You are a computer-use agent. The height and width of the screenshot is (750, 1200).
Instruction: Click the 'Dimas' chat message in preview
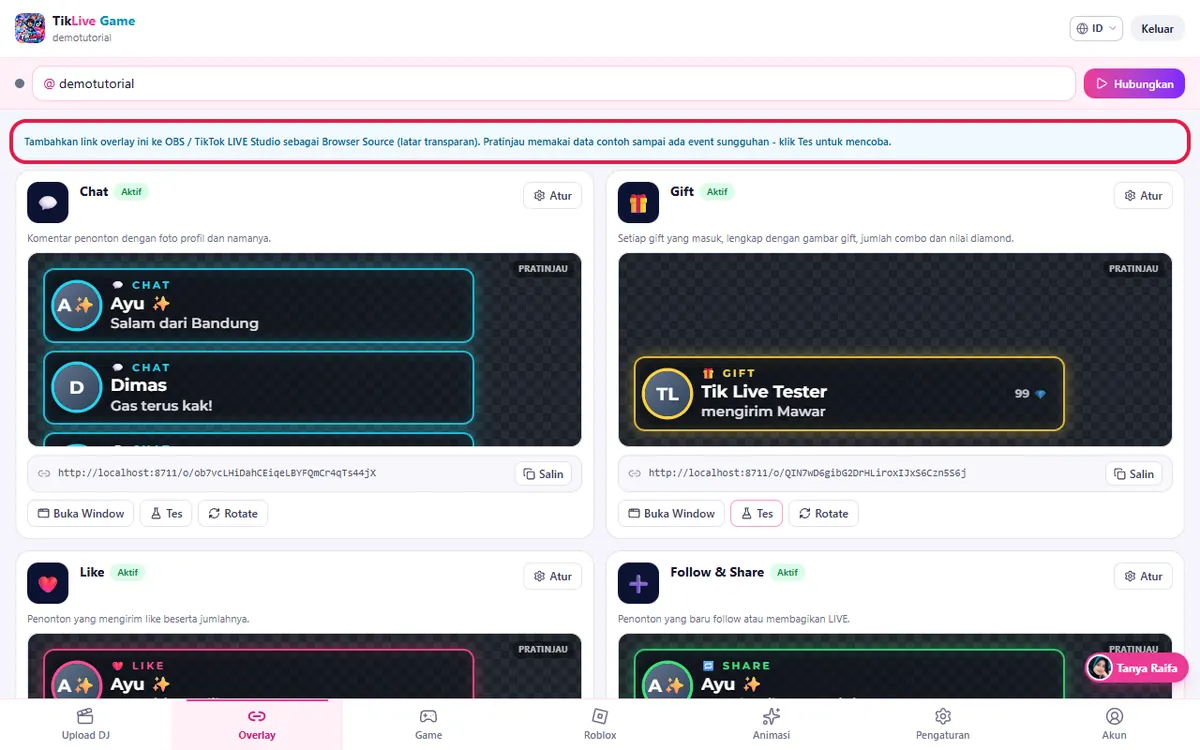pos(258,388)
